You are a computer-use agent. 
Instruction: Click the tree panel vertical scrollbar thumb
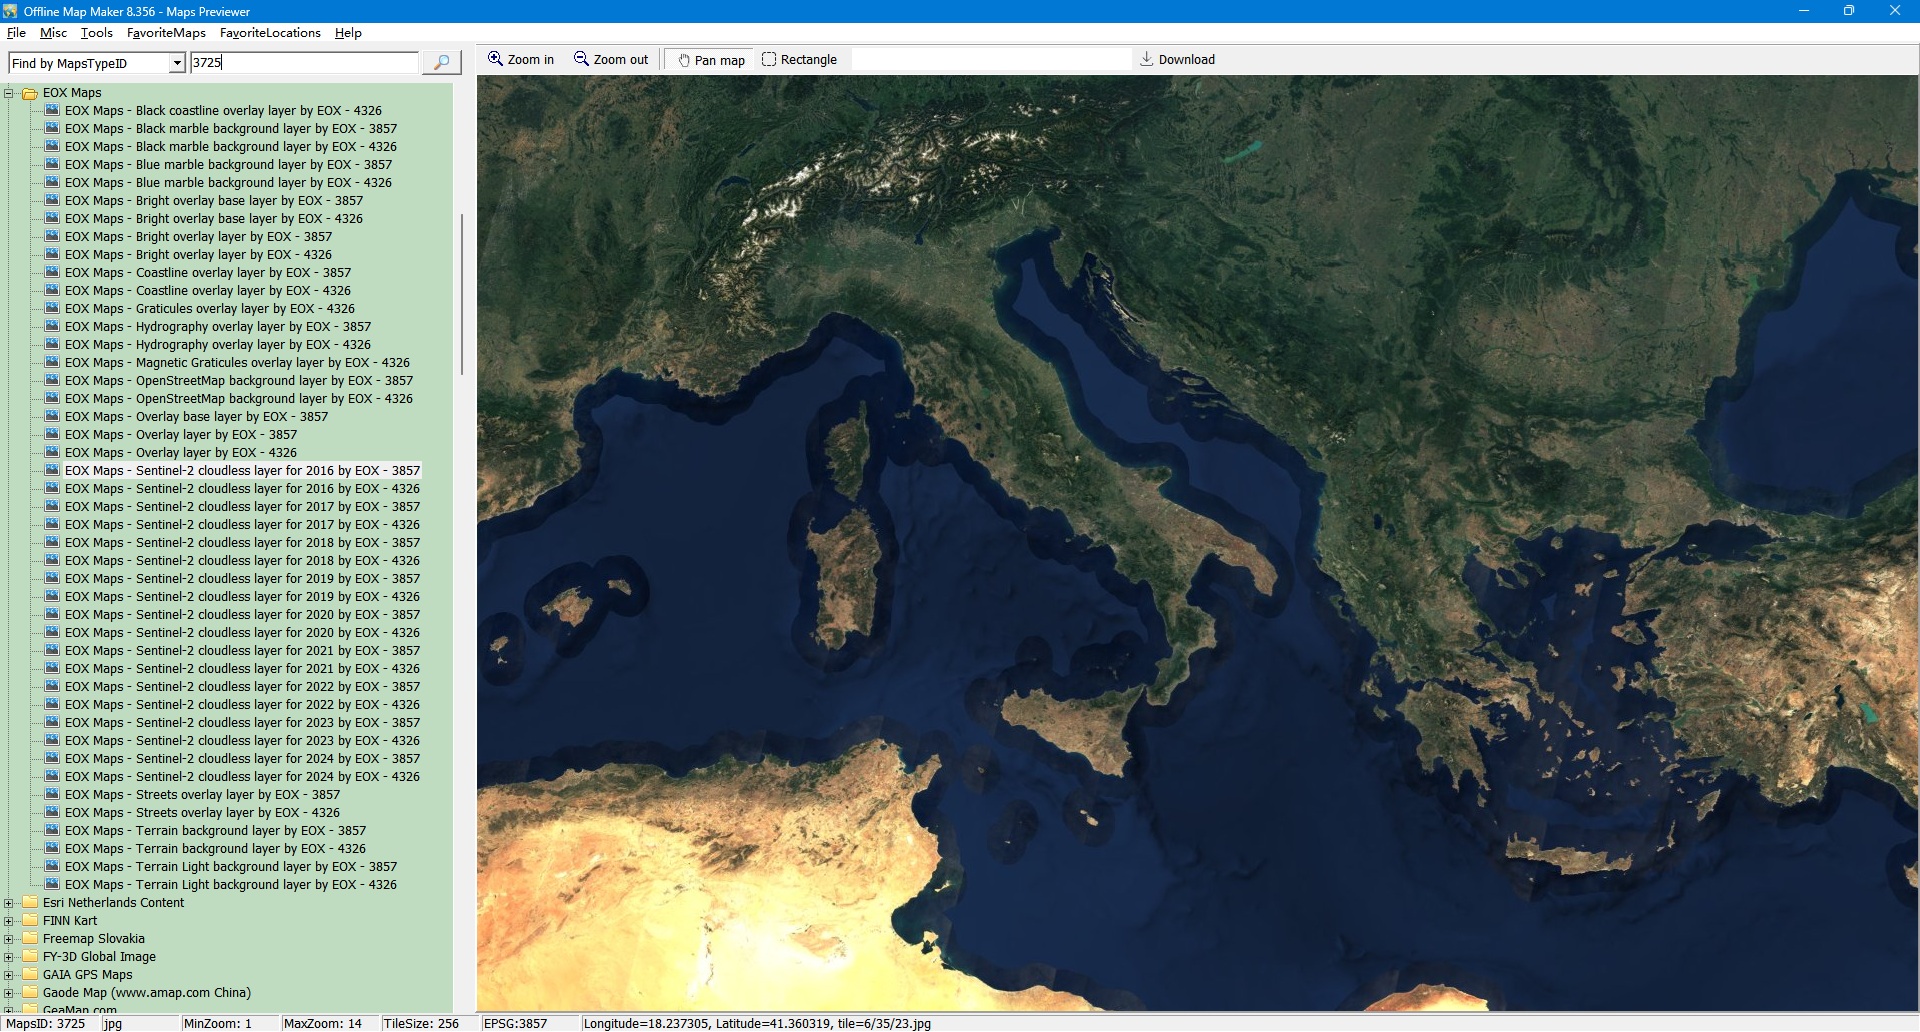461,295
